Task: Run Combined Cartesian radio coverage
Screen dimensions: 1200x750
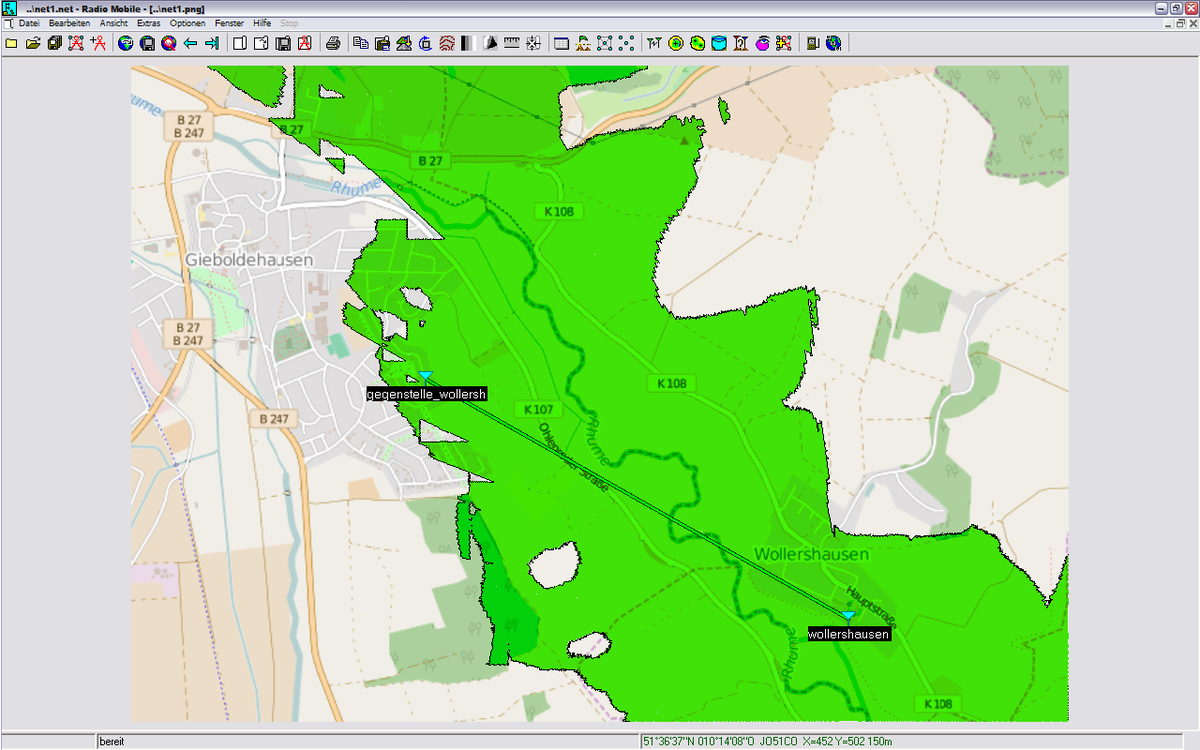Action: (697, 43)
